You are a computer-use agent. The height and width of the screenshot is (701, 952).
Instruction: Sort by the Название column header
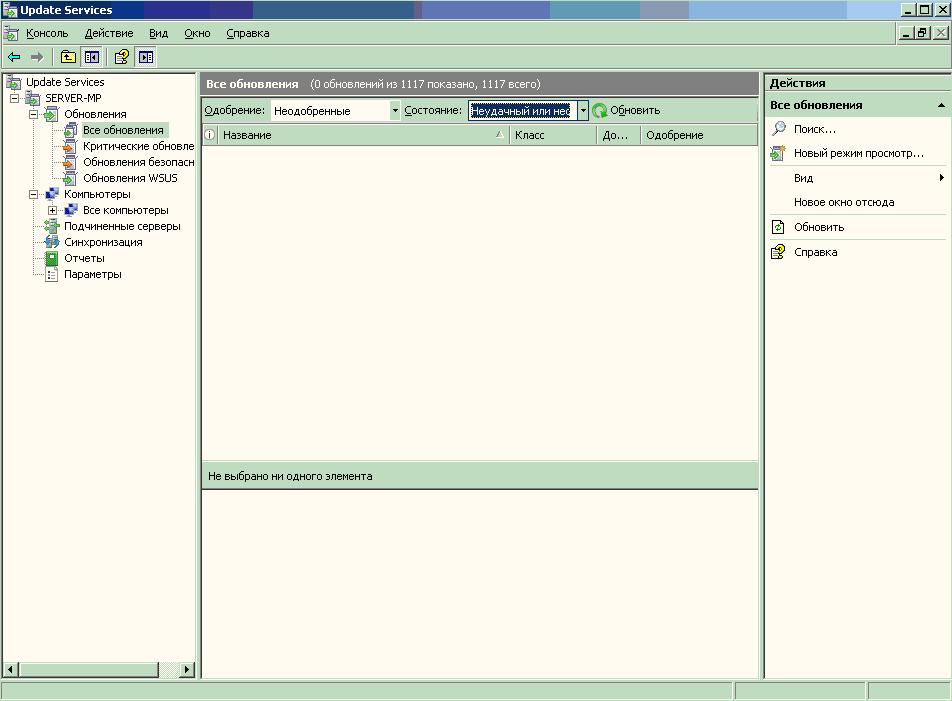pos(363,135)
